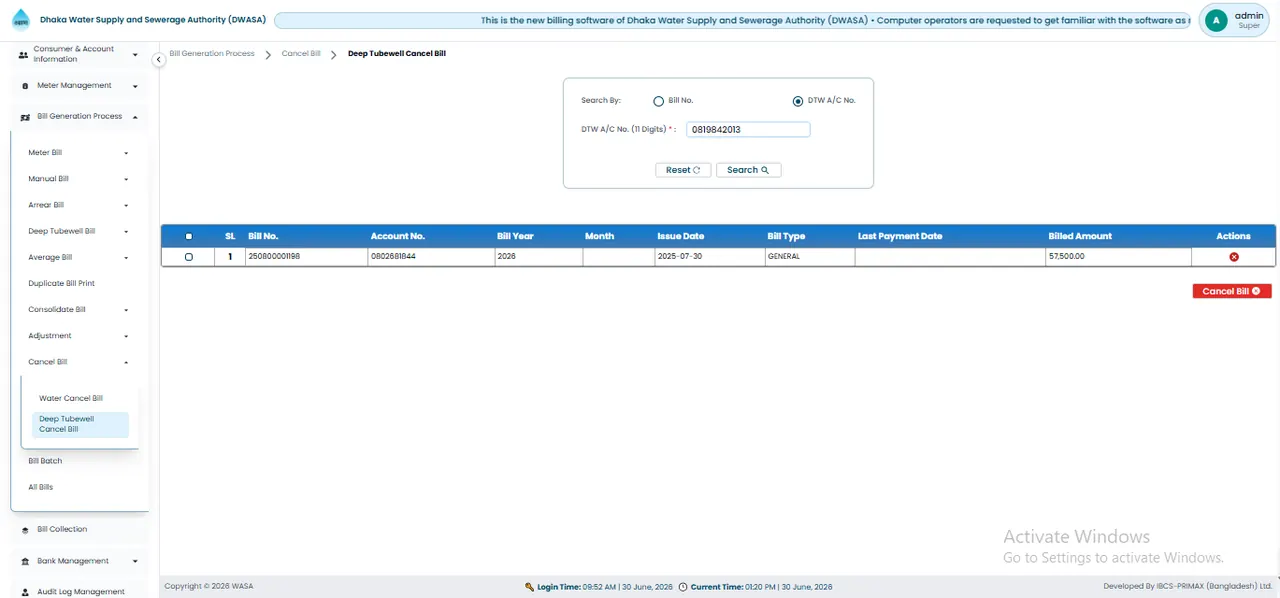Expand the Arrear Bill submenu
Image resolution: width=1280 pixels, height=598 pixels.
pyautogui.click(x=126, y=205)
